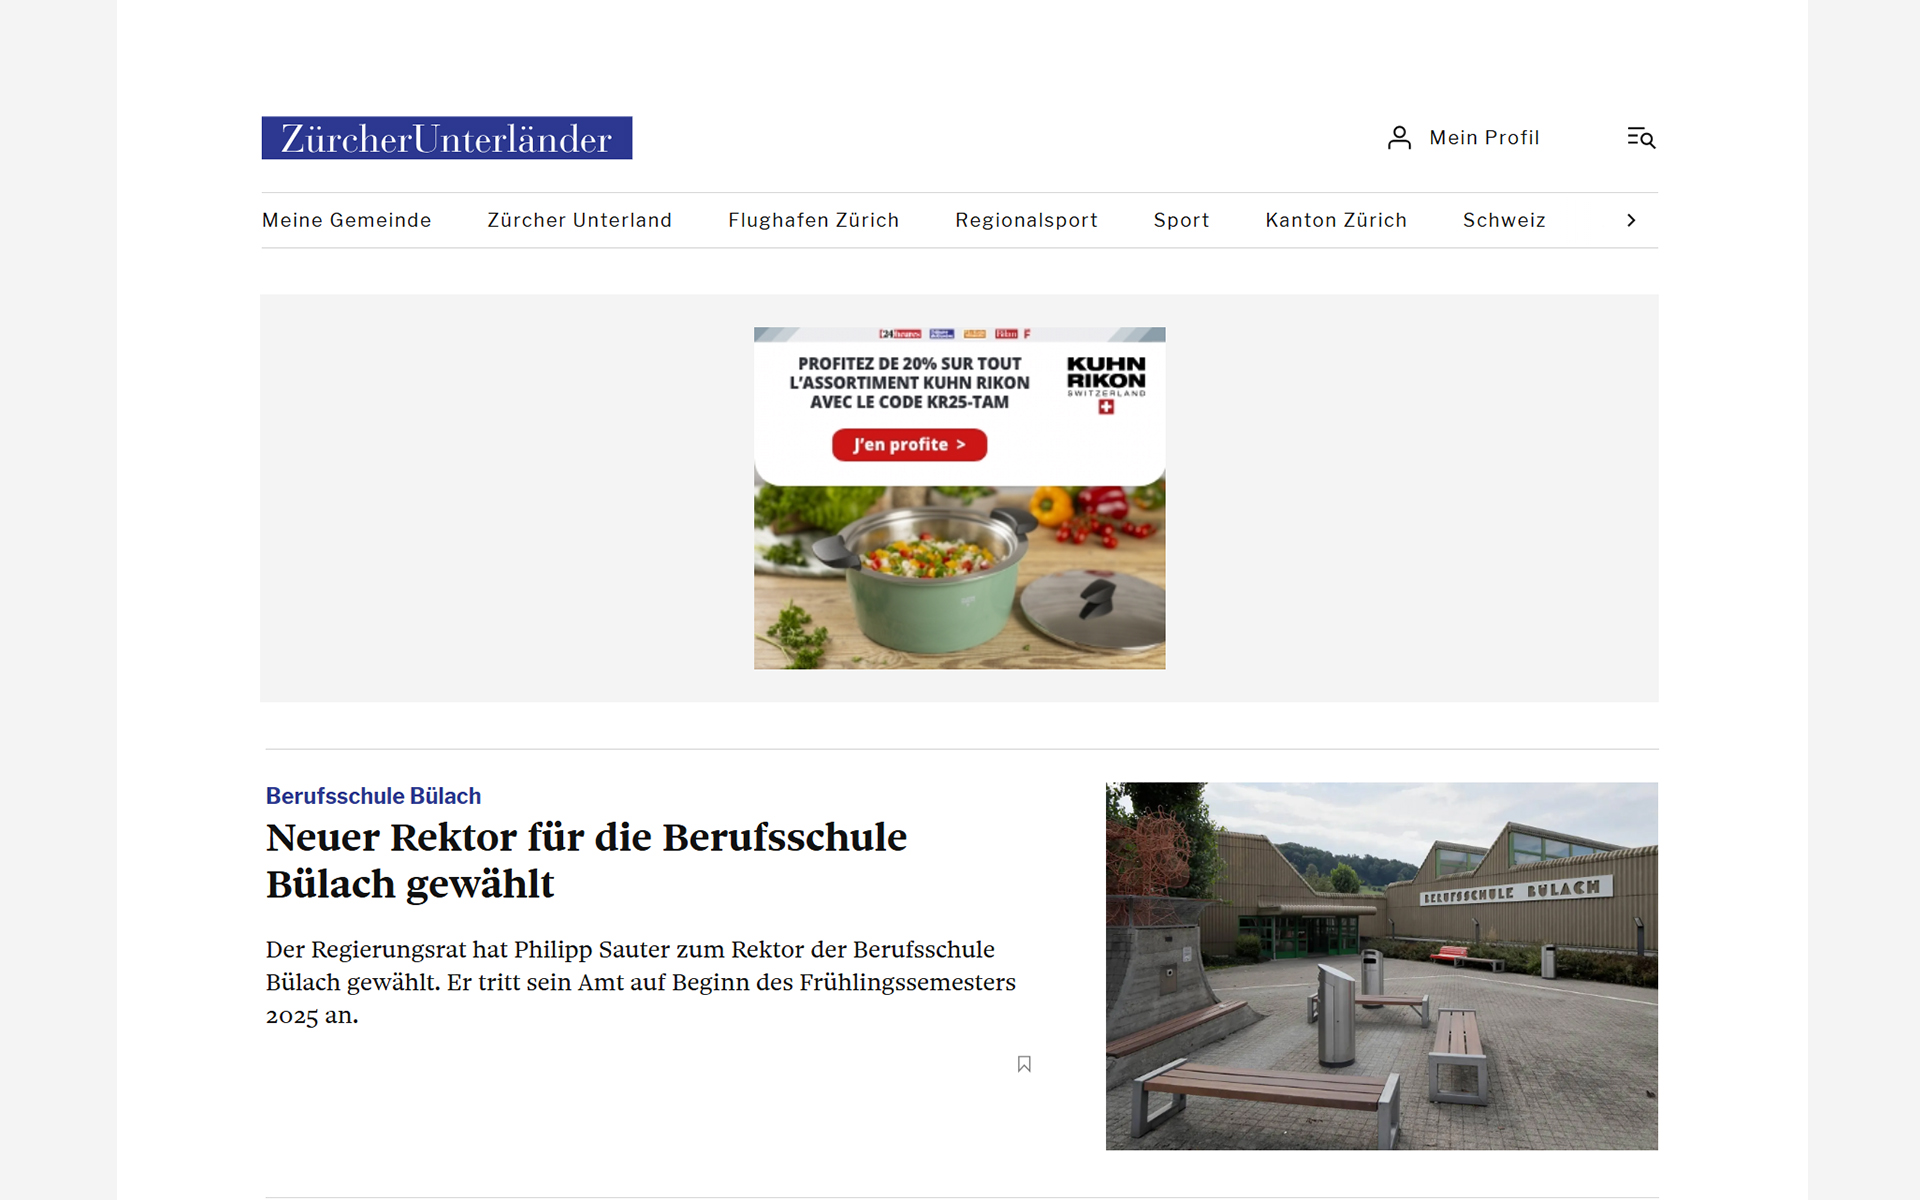Image resolution: width=1920 pixels, height=1200 pixels.
Task: Open the article teaser about Philipp Sauter
Action: (640, 982)
